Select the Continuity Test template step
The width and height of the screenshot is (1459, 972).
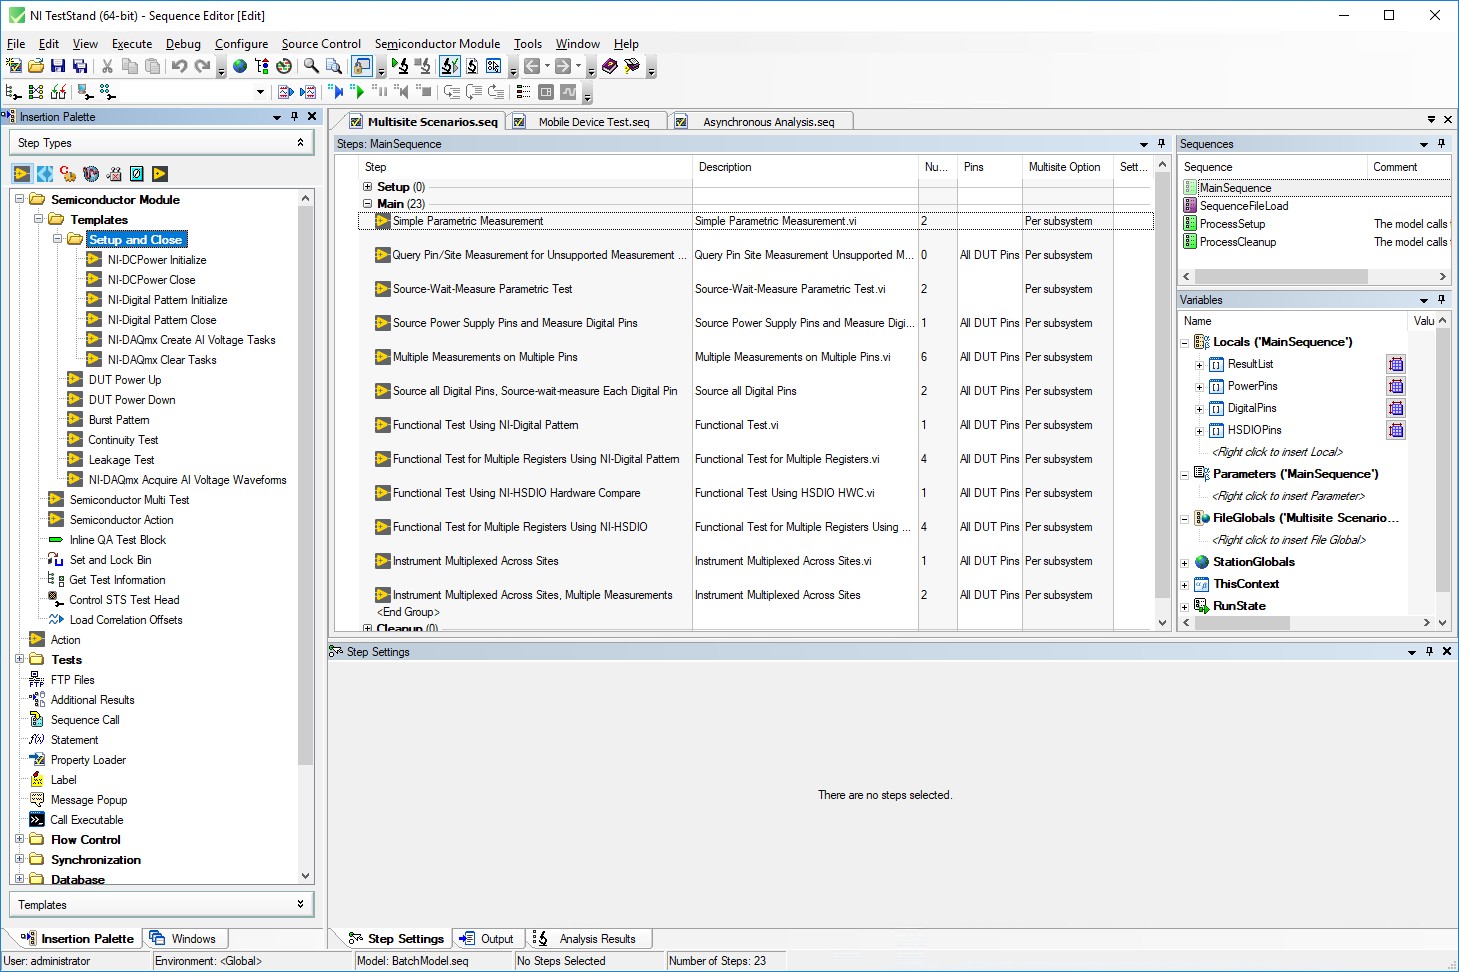coord(123,439)
